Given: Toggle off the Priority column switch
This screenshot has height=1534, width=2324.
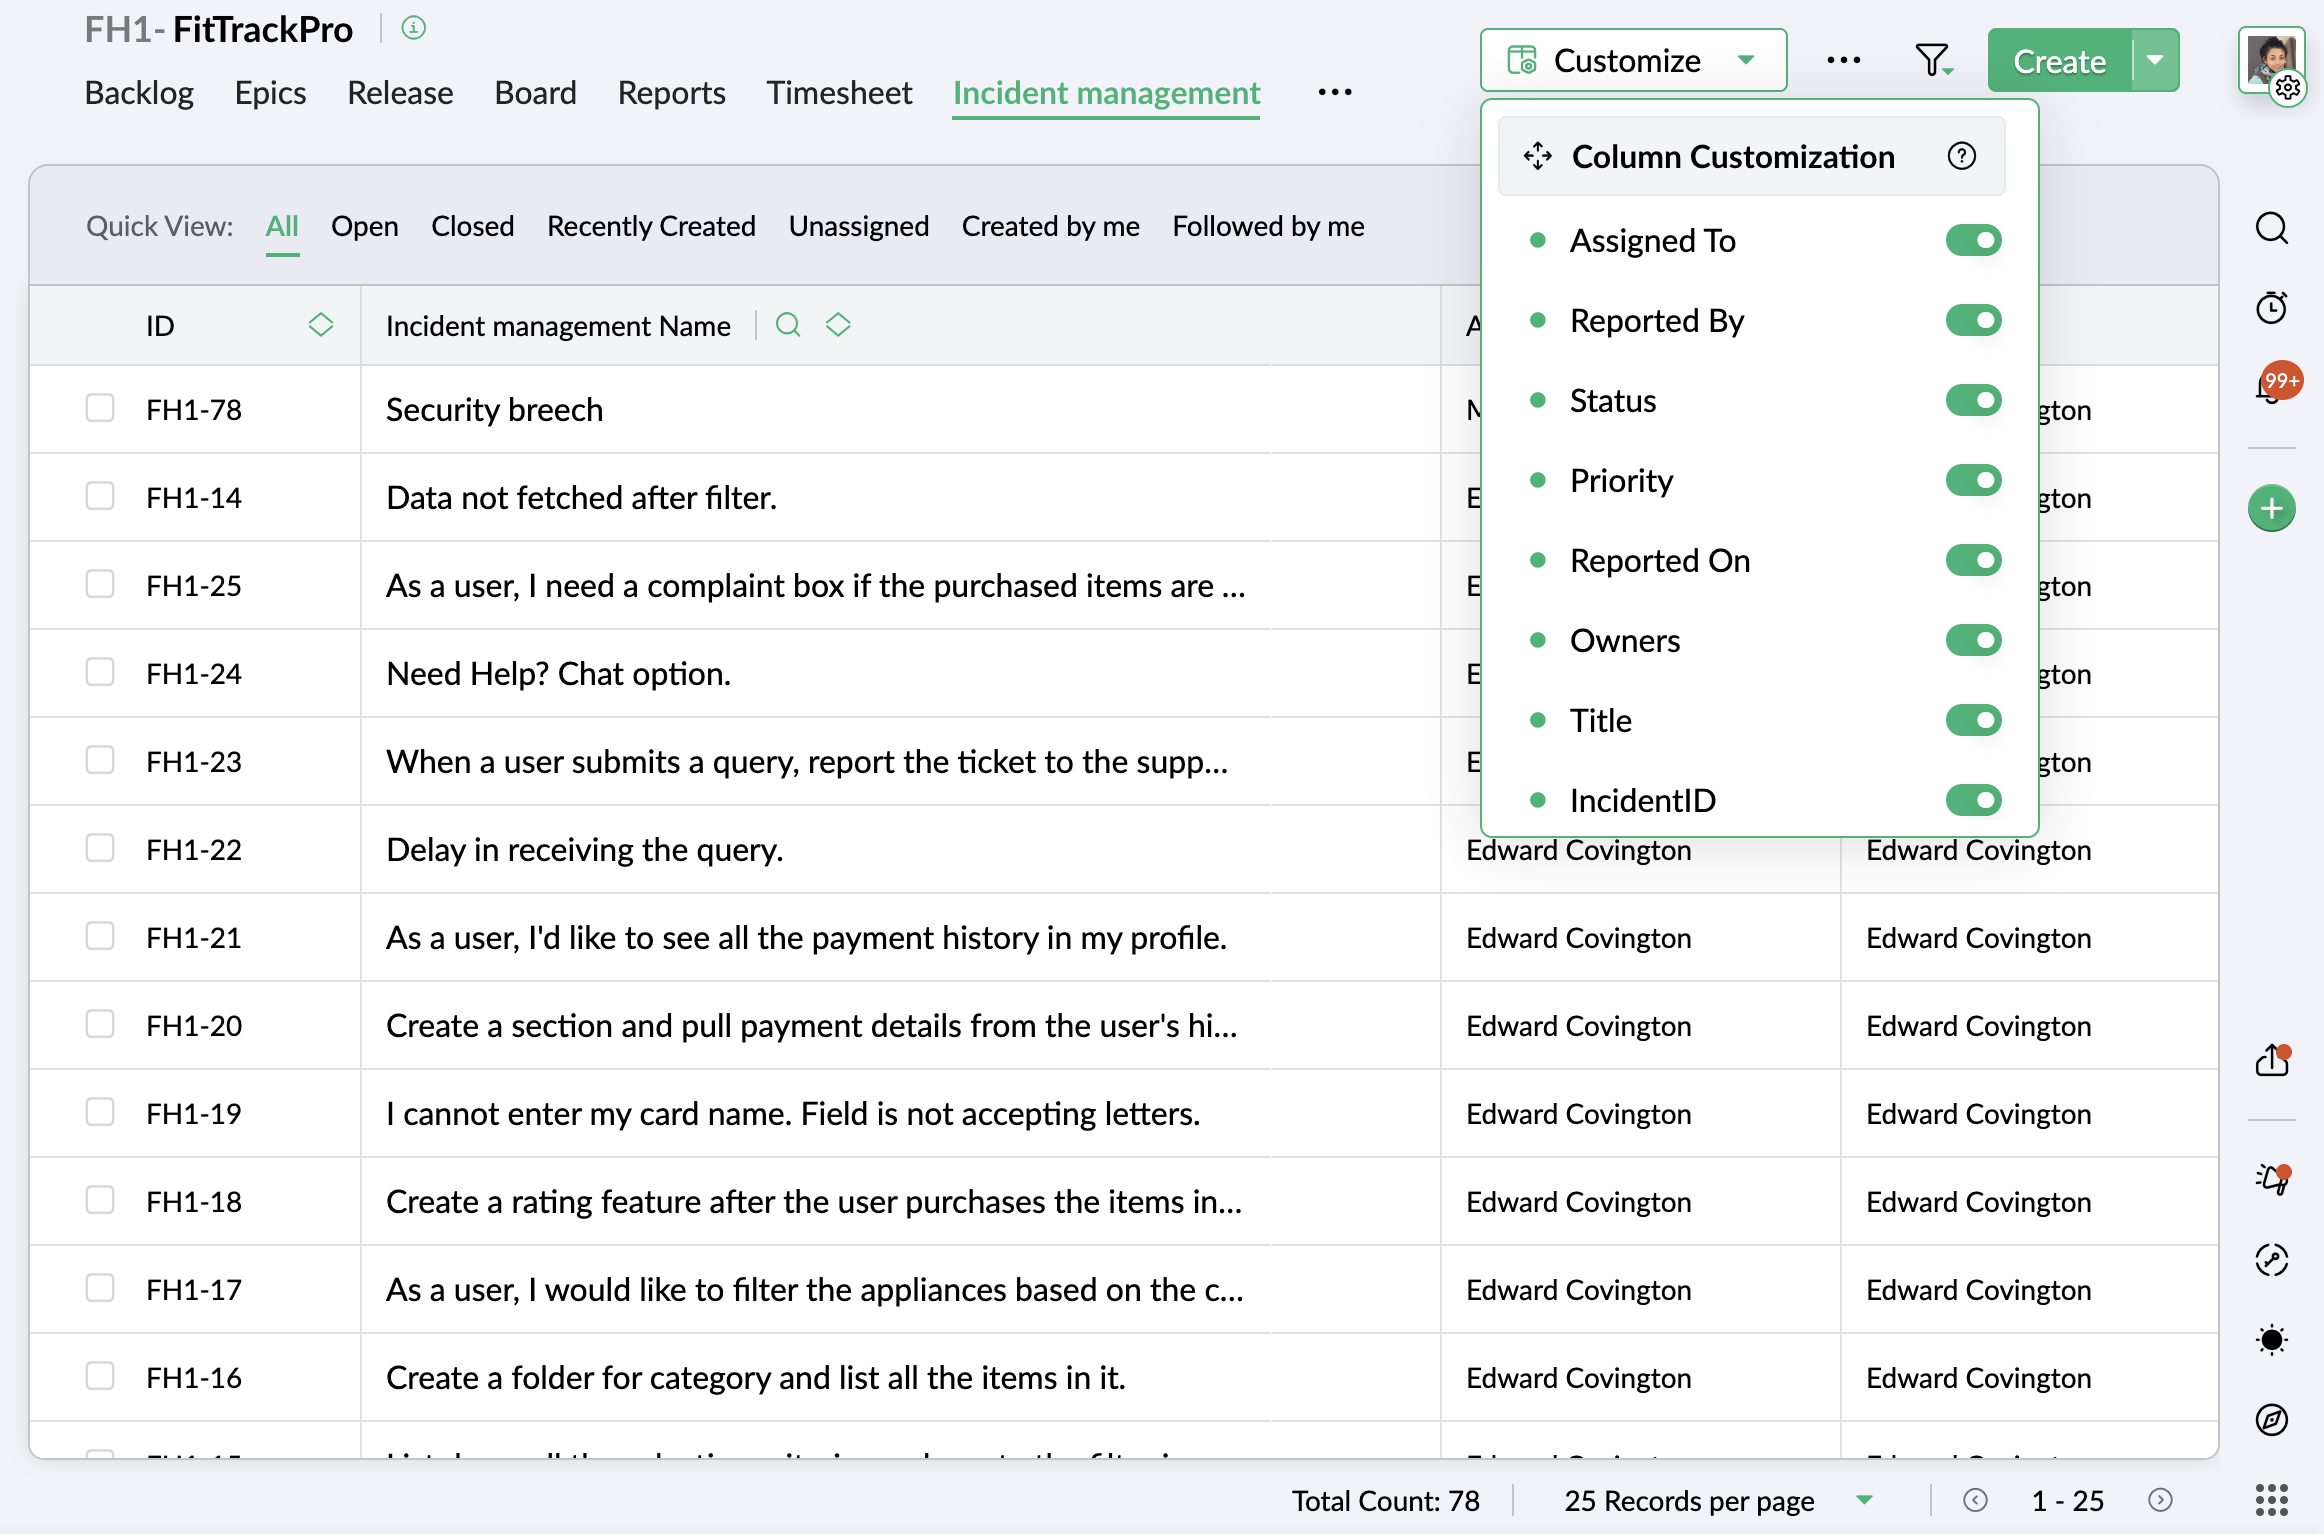Looking at the screenshot, I should 1972,480.
